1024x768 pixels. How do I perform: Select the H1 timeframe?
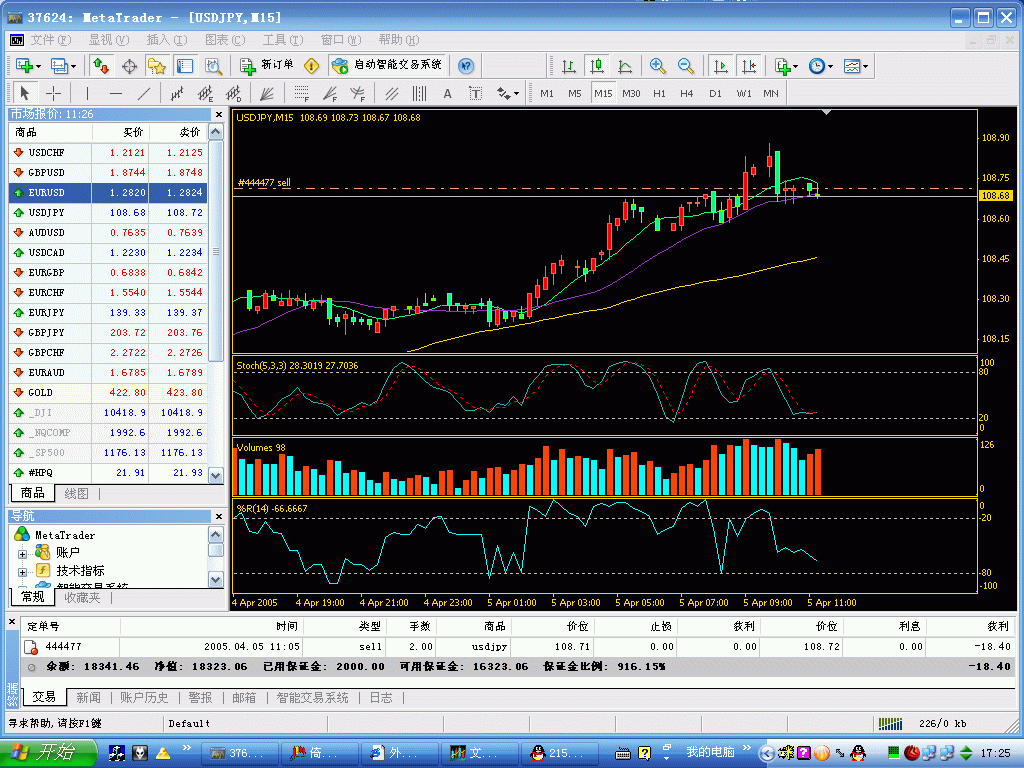pyautogui.click(x=659, y=94)
